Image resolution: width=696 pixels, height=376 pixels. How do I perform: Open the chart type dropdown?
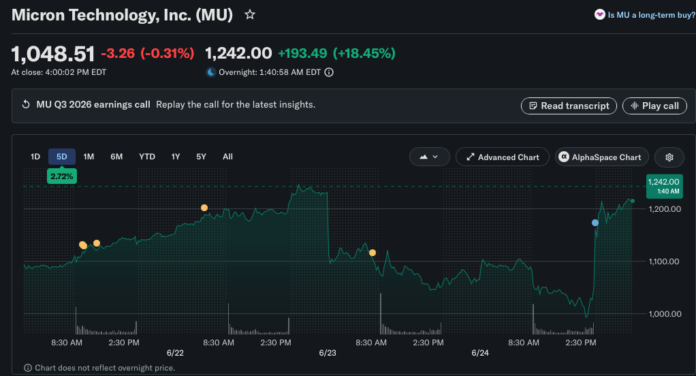pyautogui.click(x=429, y=157)
